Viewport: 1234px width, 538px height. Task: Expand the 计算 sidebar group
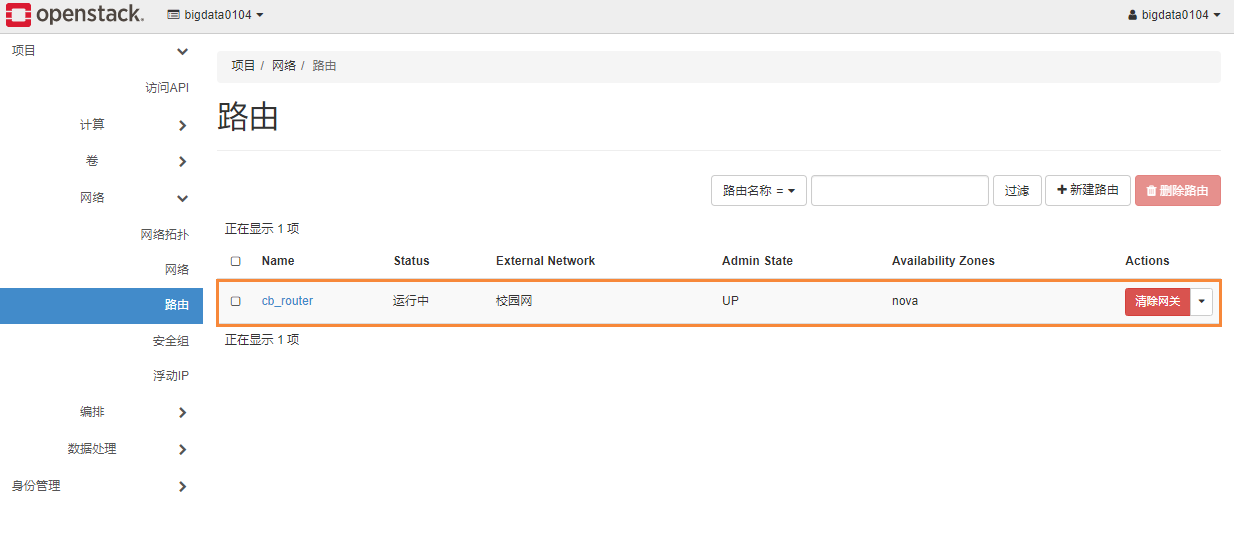[101, 125]
